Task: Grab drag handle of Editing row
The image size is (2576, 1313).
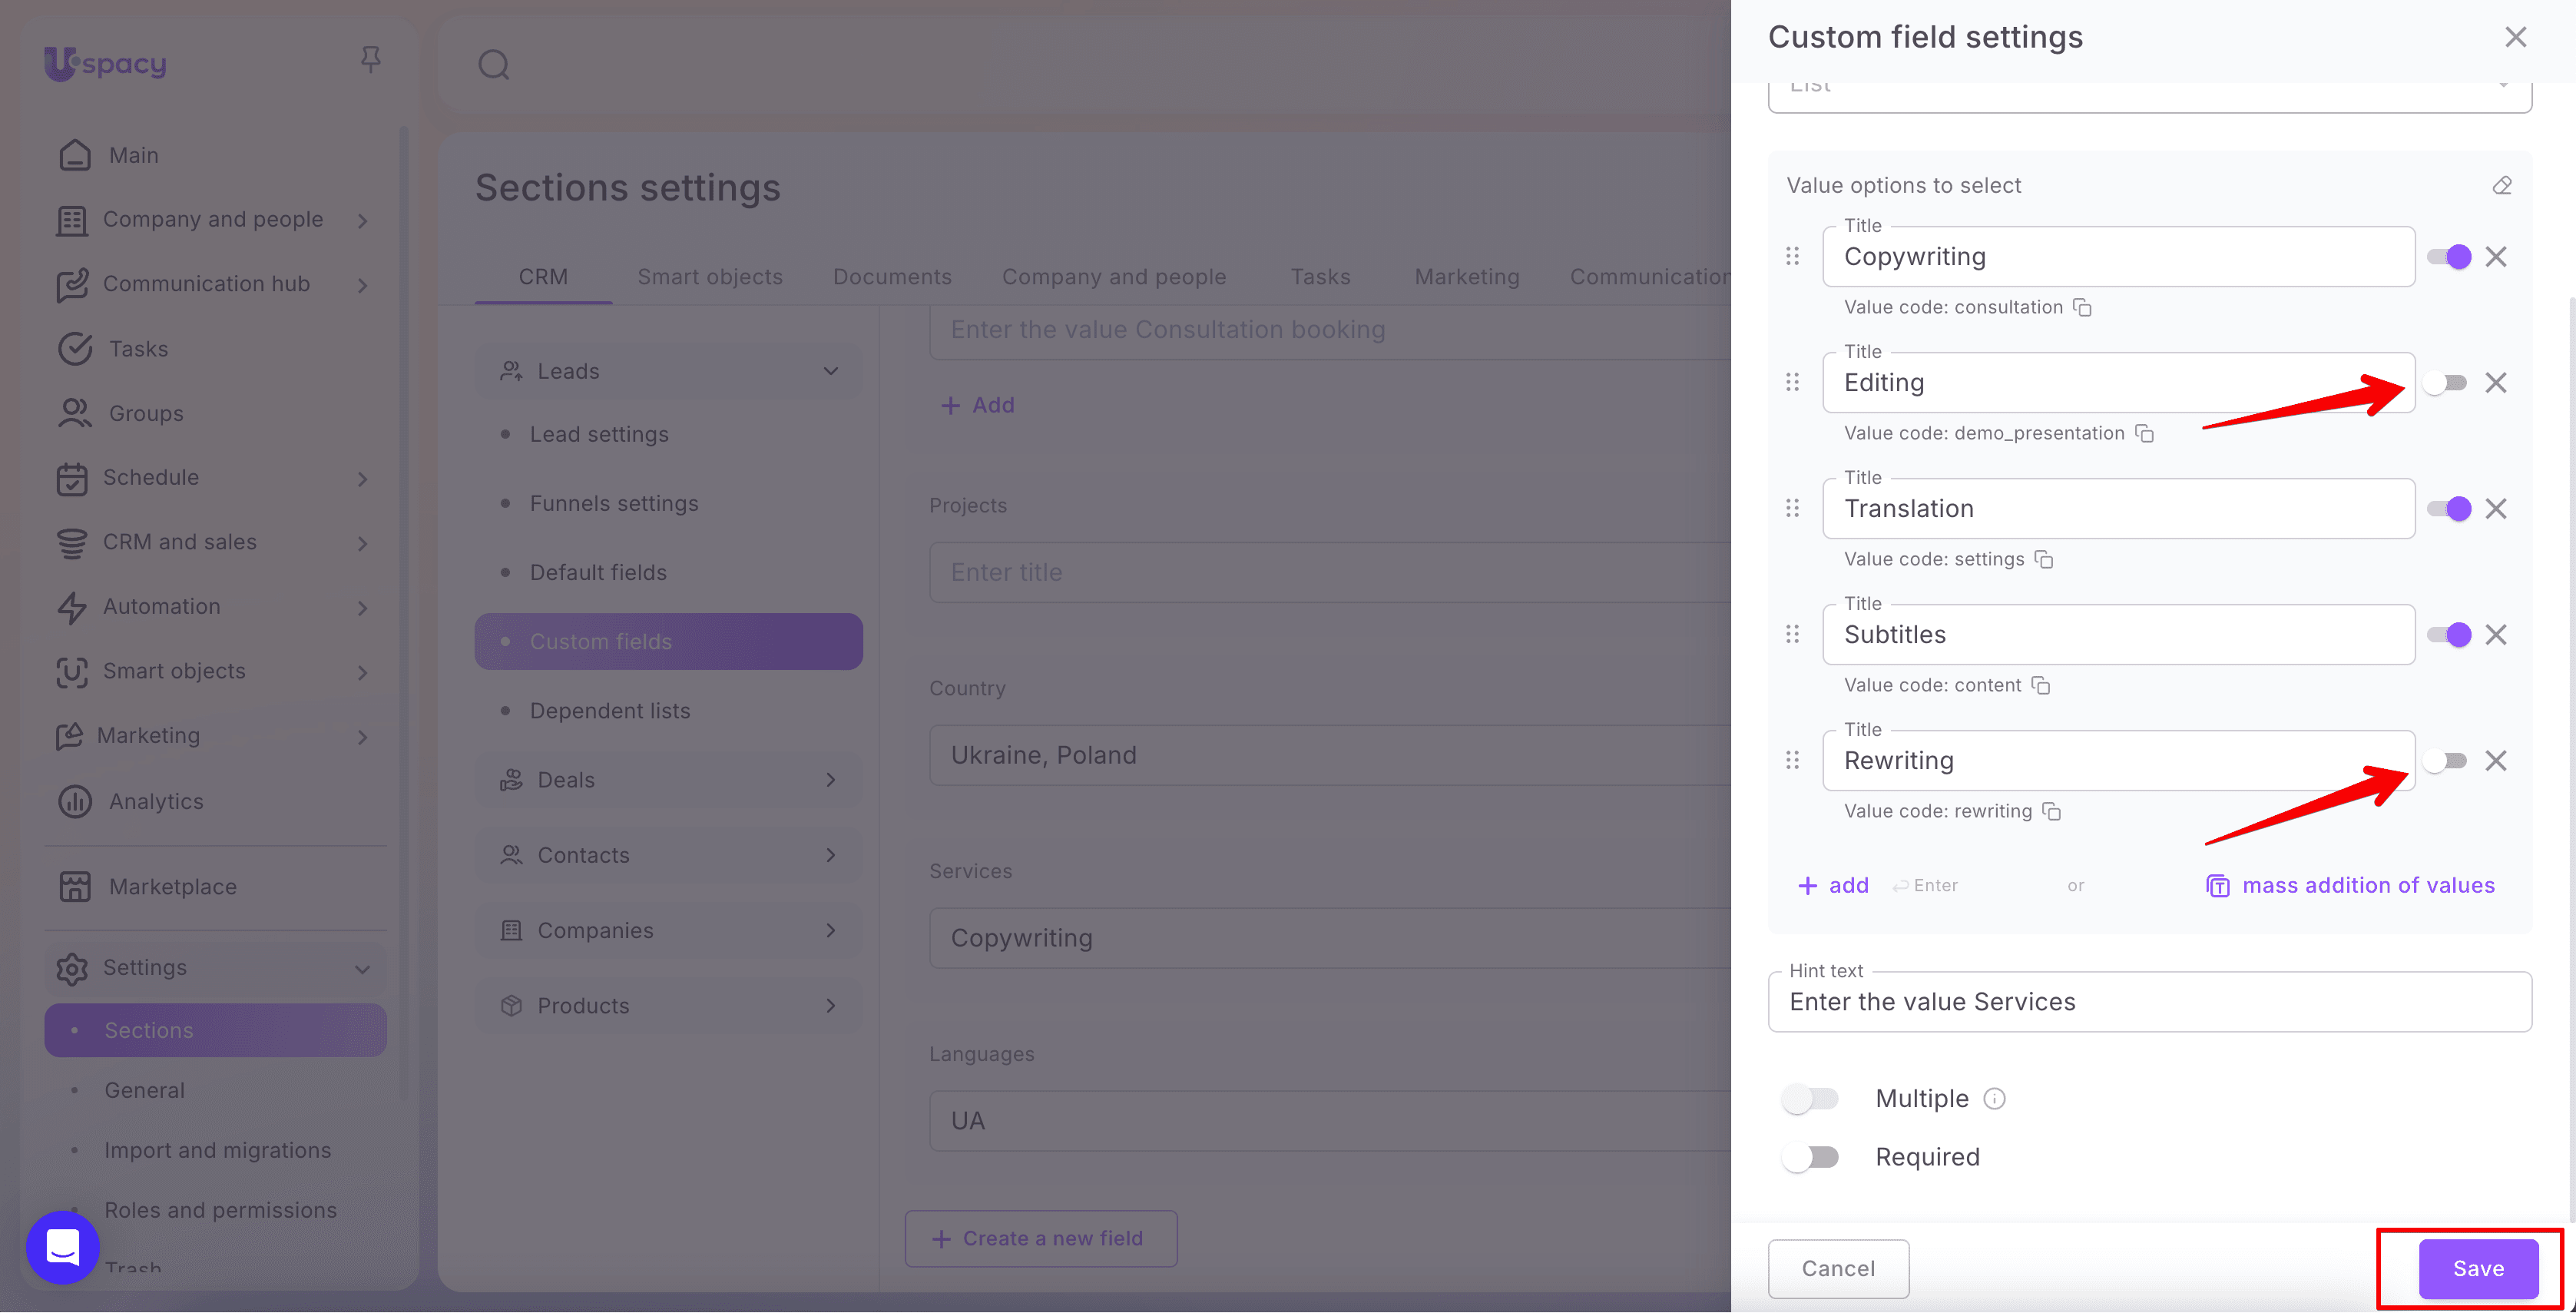Action: (1792, 383)
